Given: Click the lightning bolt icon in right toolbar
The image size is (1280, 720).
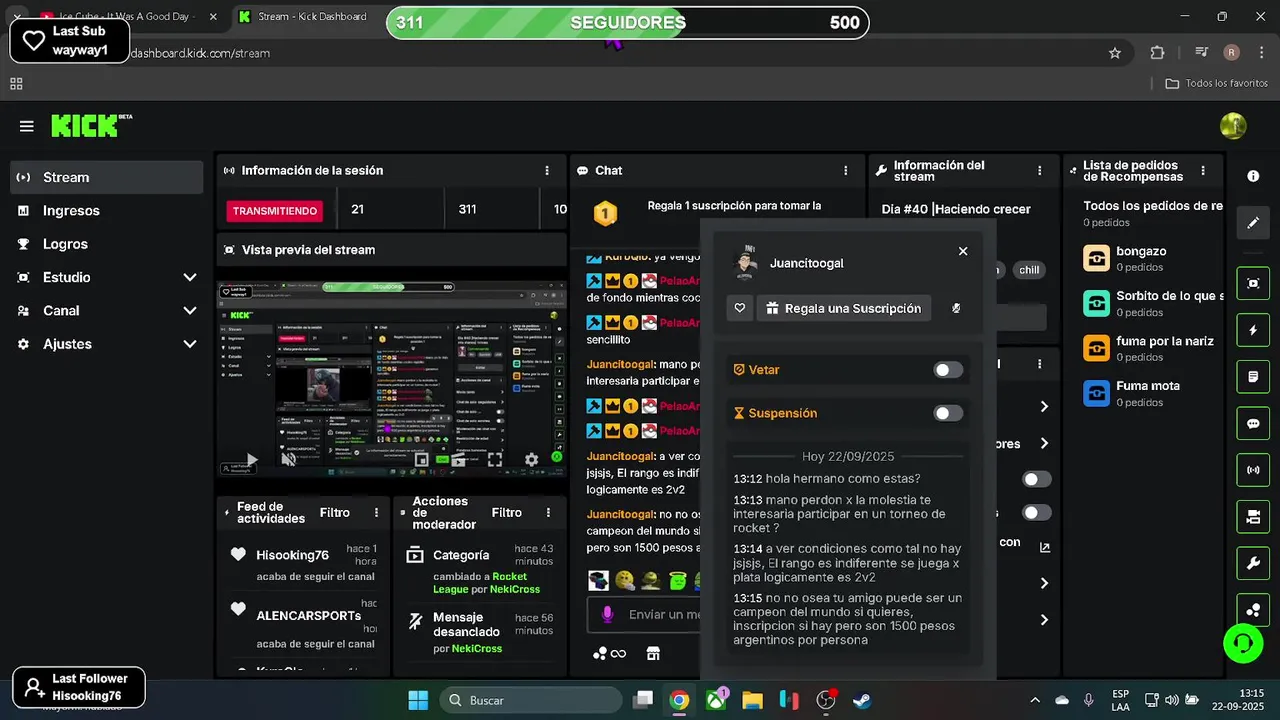Looking at the screenshot, I should [1253, 330].
